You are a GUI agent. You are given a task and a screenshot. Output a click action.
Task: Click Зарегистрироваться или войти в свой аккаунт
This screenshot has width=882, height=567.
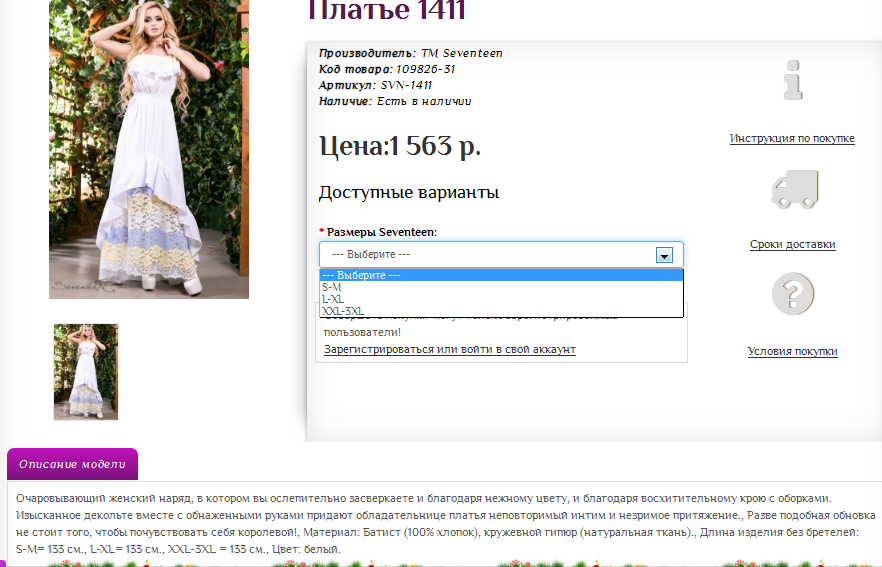pos(449,349)
